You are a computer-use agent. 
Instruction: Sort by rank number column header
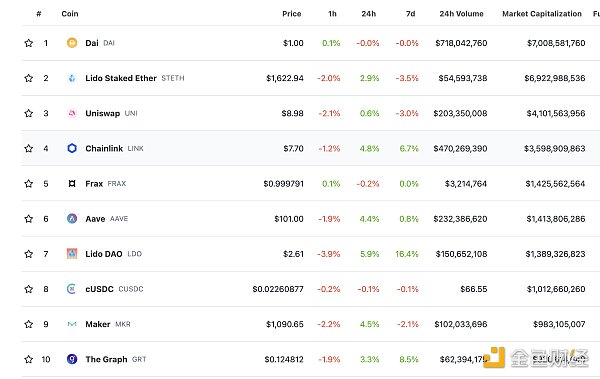[x=39, y=14]
